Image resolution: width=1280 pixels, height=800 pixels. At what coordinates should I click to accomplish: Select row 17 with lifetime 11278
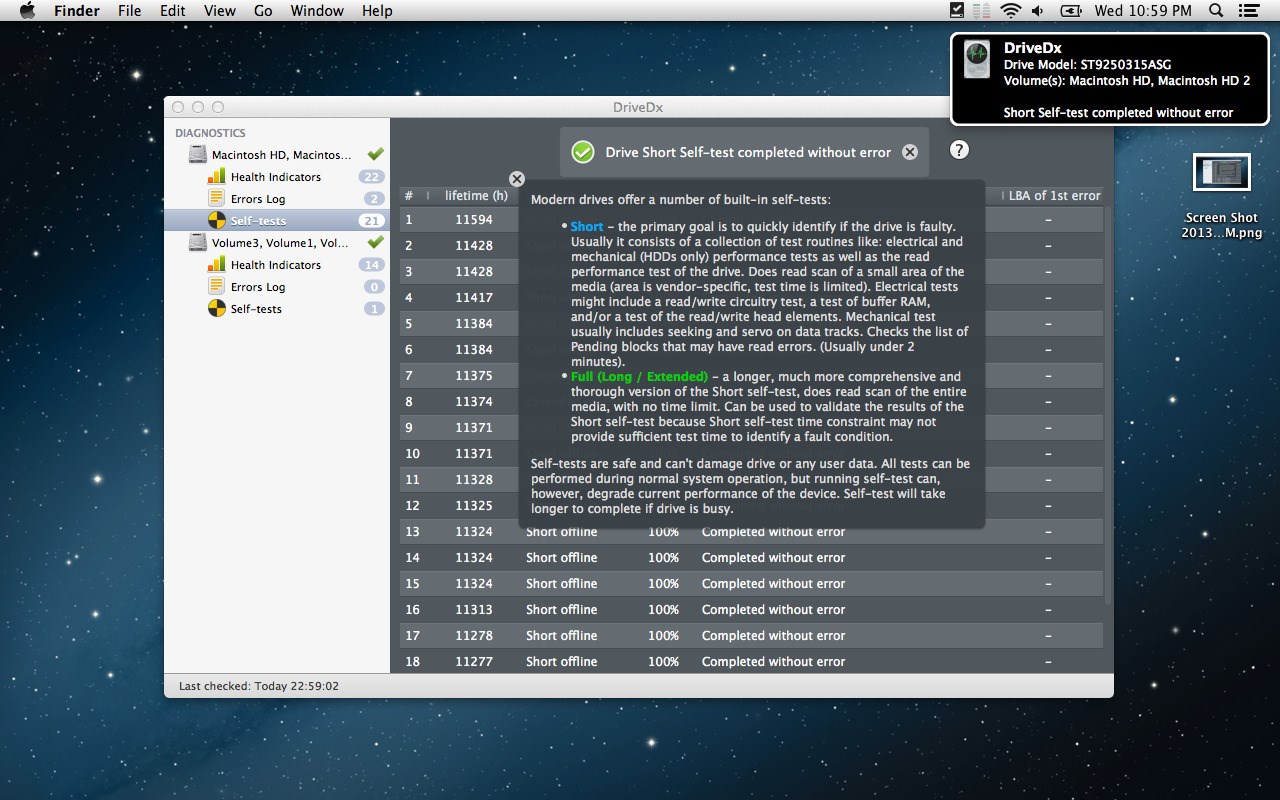[x=752, y=636]
